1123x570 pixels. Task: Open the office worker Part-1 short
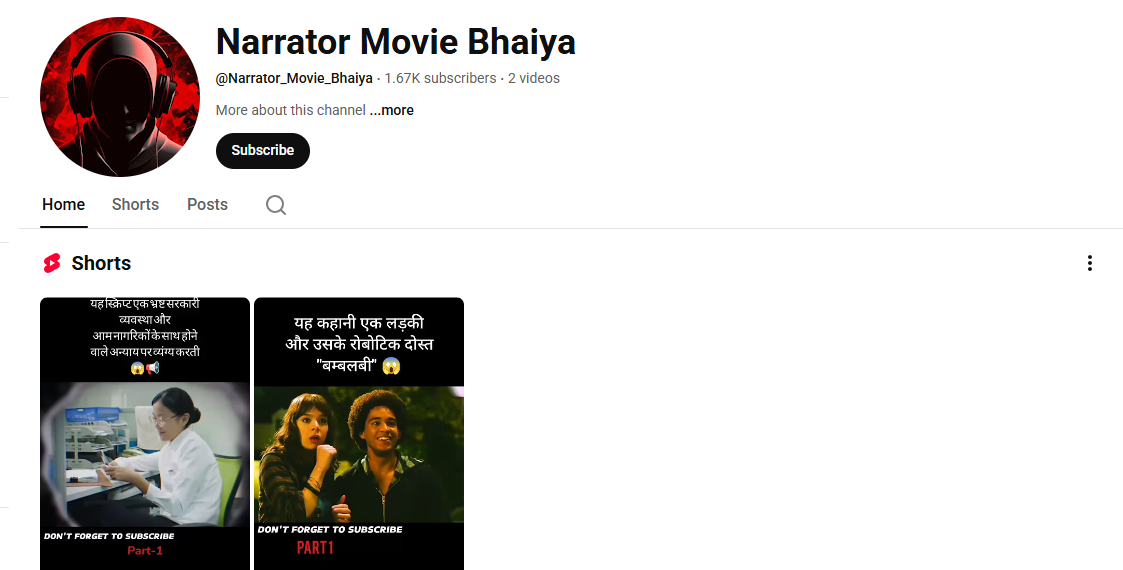(x=145, y=434)
